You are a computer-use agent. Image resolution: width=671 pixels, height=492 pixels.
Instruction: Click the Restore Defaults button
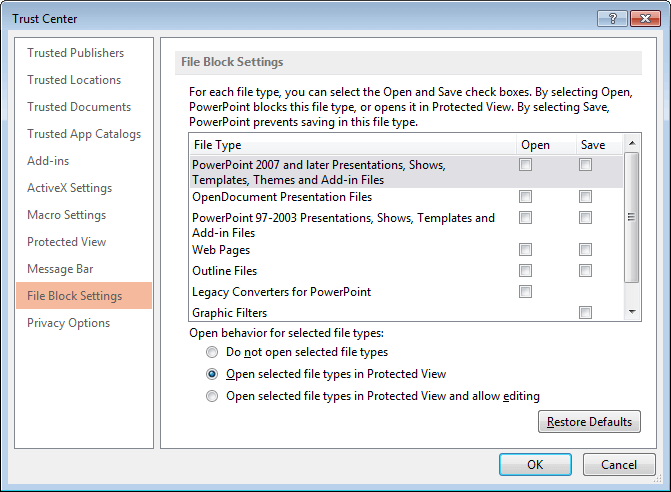coord(590,422)
